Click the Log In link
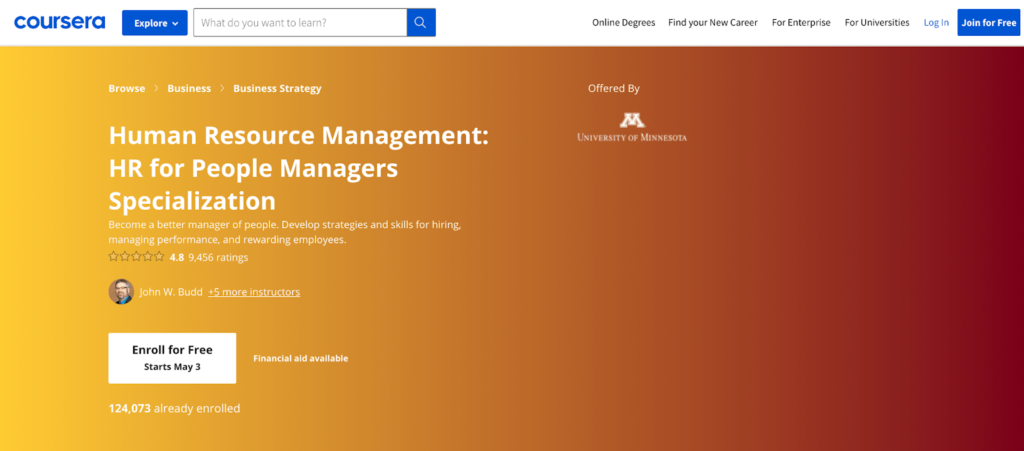 click(x=936, y=22)
